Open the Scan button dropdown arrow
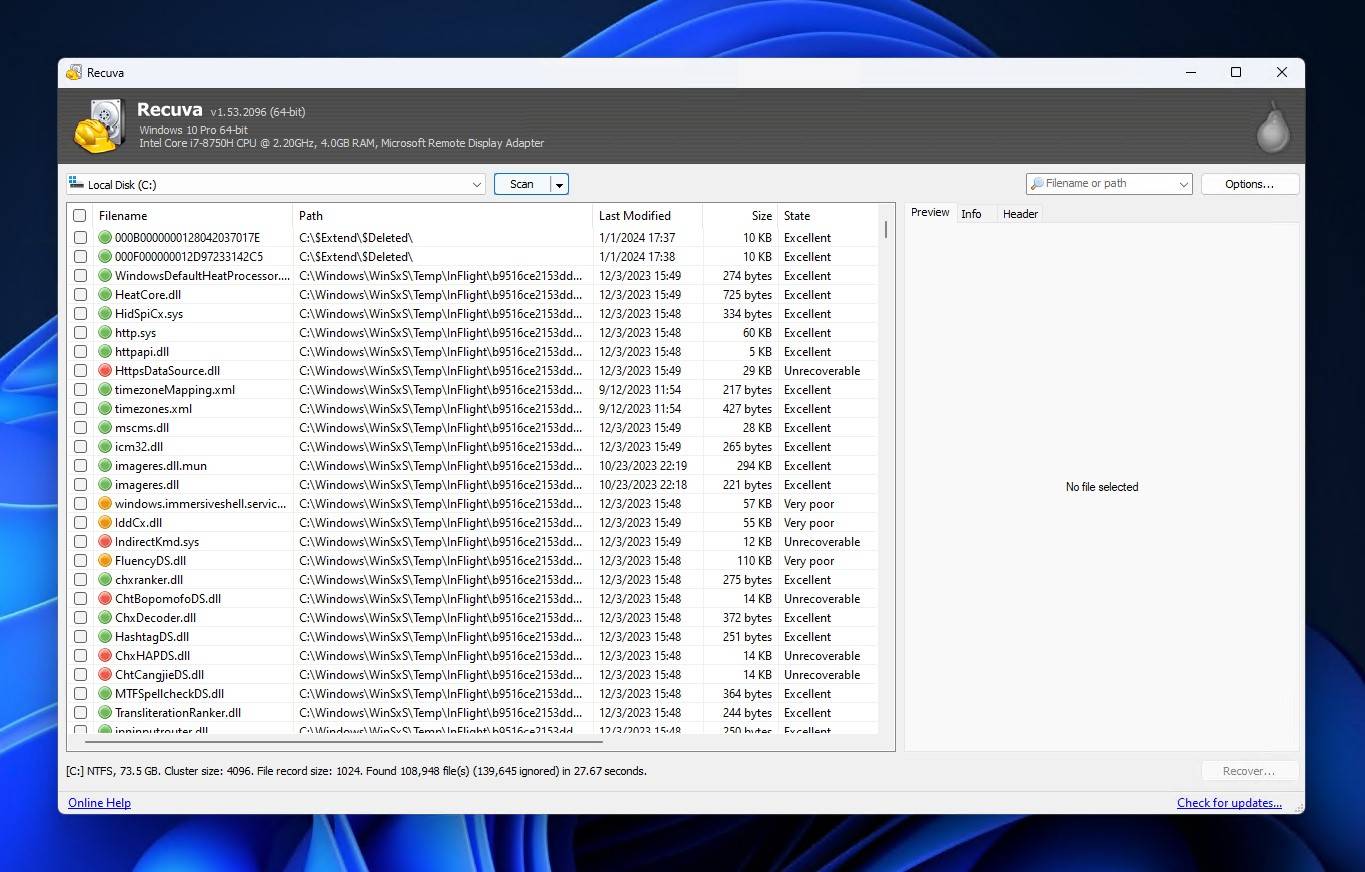The width and height of the screenshot is (1365, 872). click(560, 184)
